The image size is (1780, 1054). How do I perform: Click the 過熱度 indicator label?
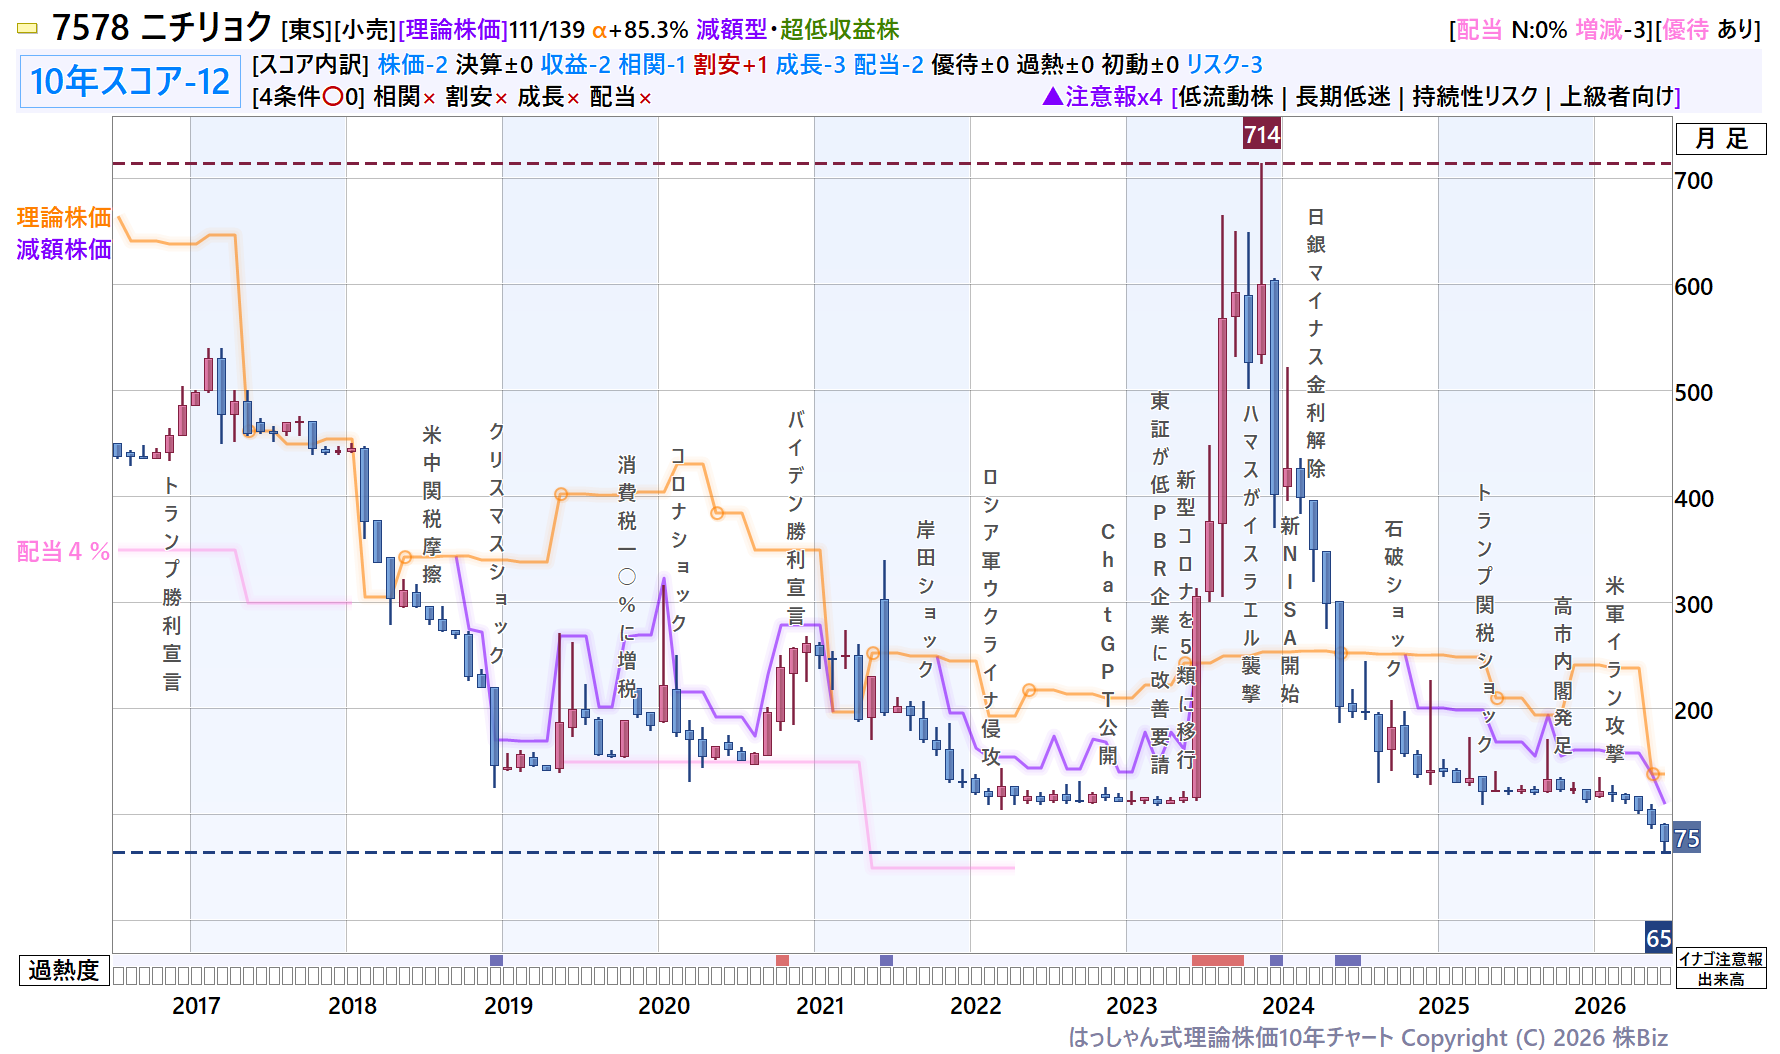(x=64, y=970)
